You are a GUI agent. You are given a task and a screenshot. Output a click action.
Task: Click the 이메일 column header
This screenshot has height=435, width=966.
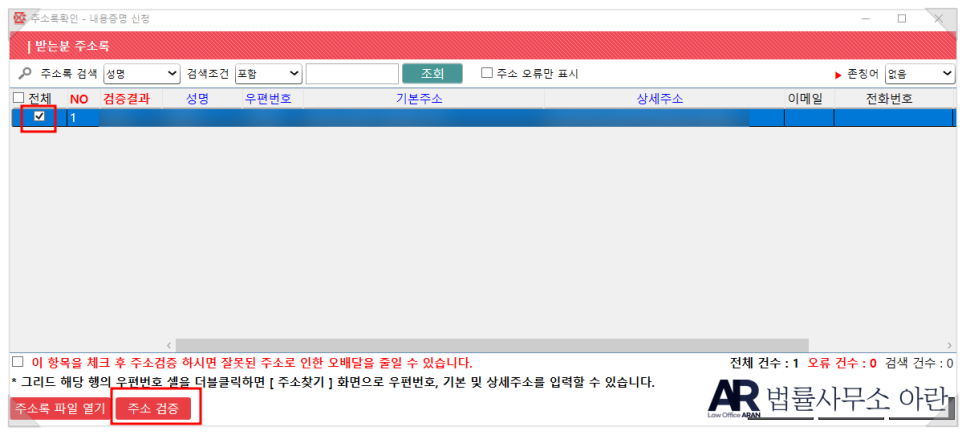[x=805, y=99]
